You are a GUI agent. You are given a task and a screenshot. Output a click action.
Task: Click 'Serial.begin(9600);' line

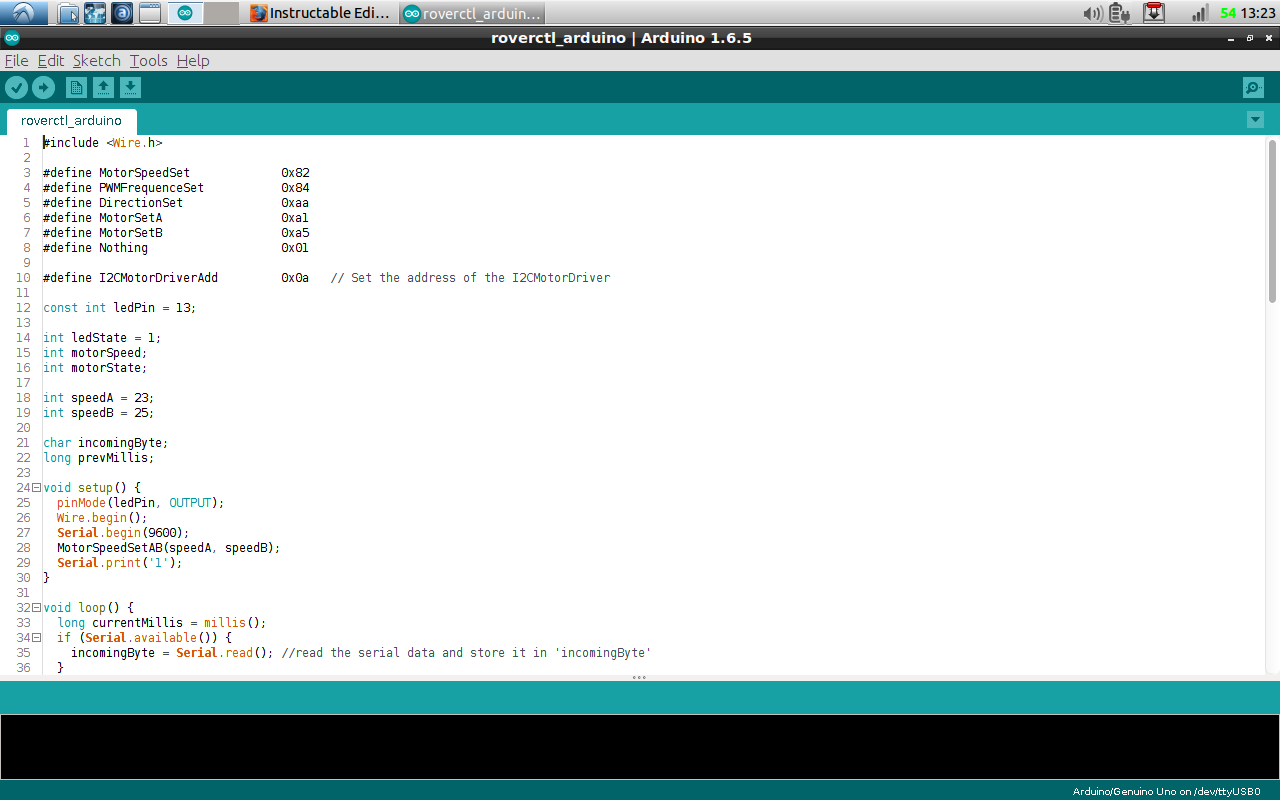coord(123,533)
